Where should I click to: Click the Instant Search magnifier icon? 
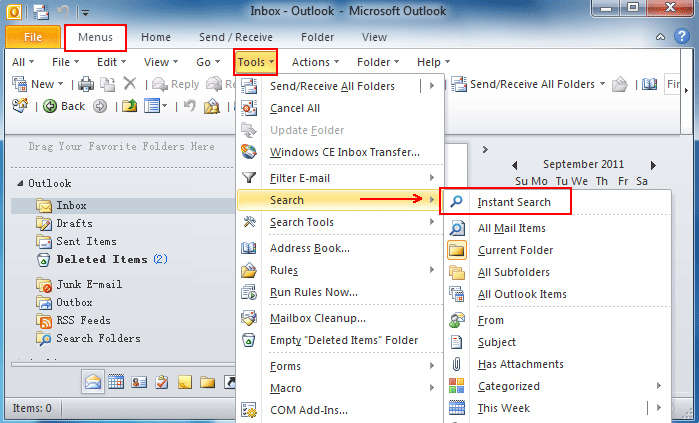pos(457,202)
